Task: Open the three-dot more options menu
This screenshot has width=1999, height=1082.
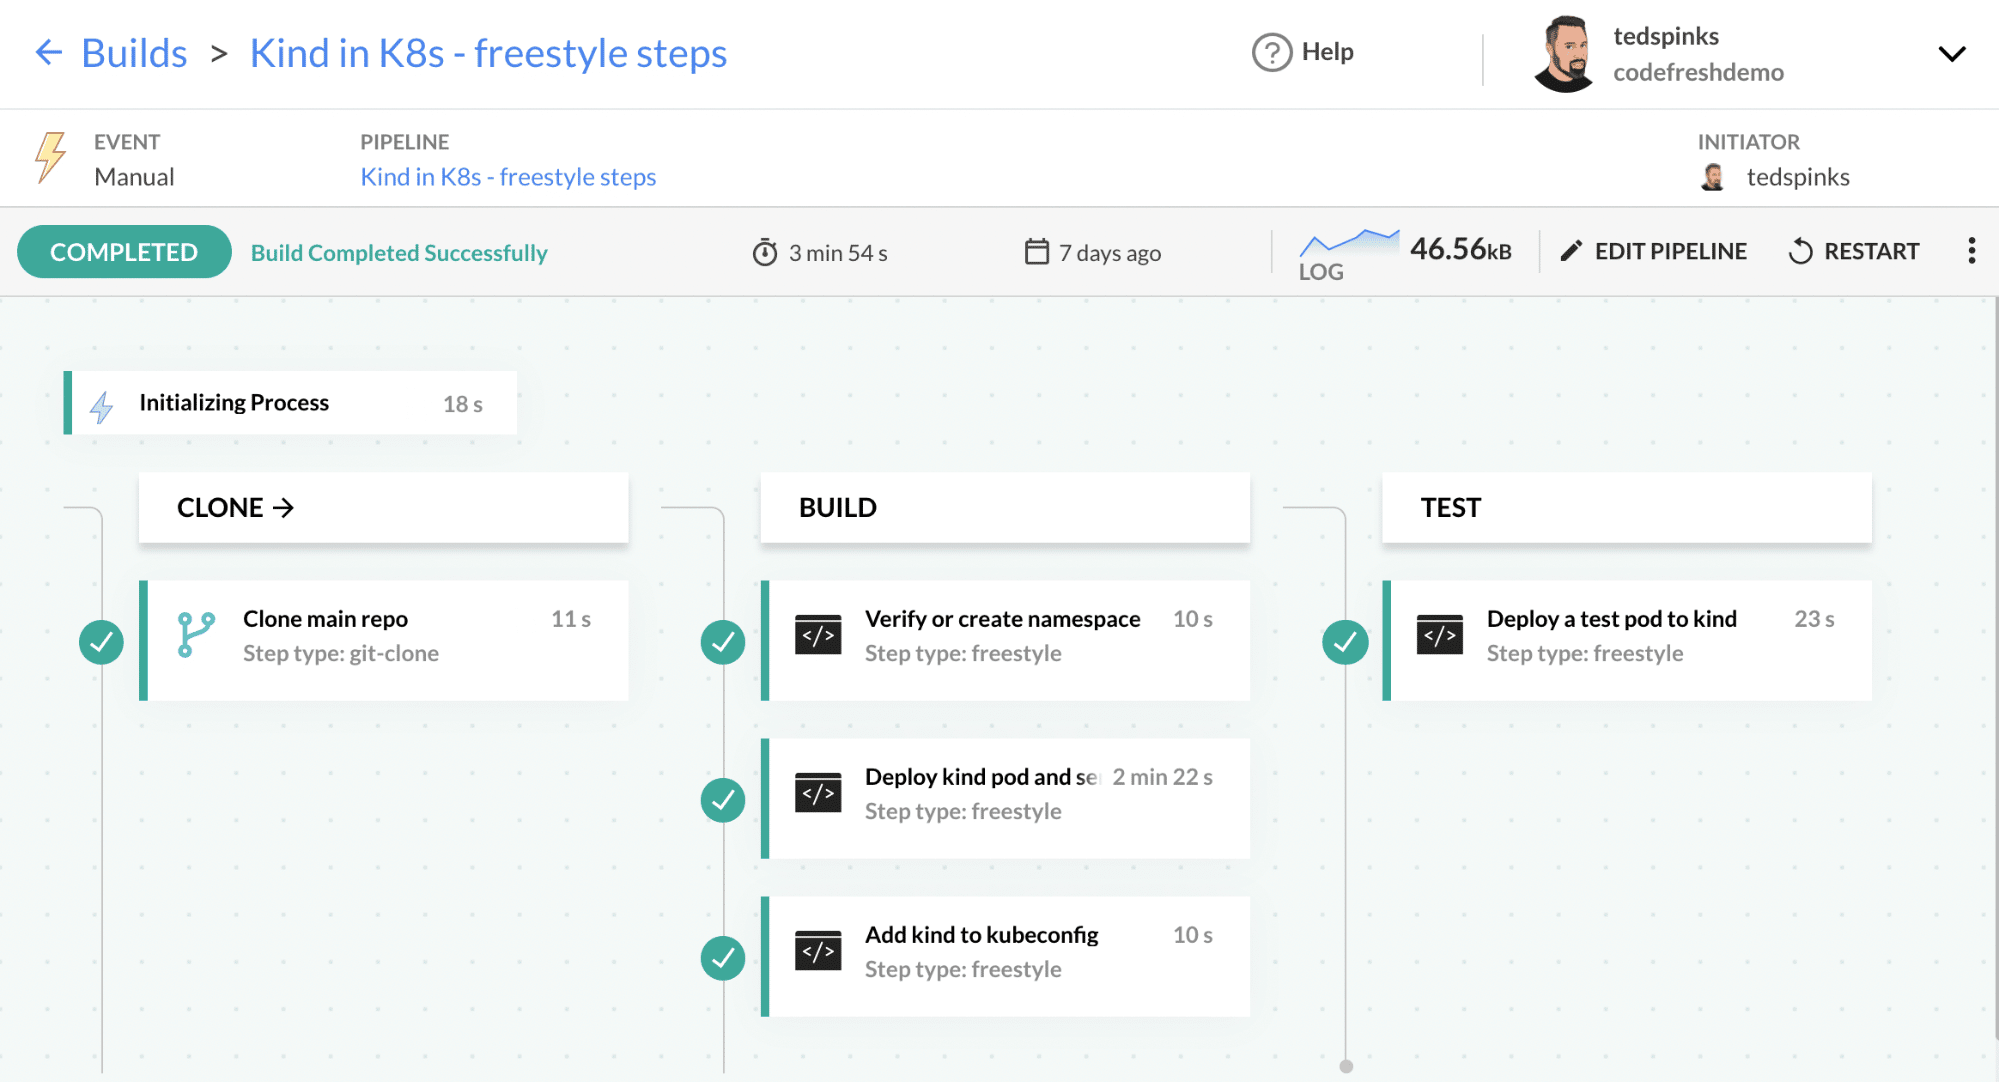Action: [x=1971, y=251]
